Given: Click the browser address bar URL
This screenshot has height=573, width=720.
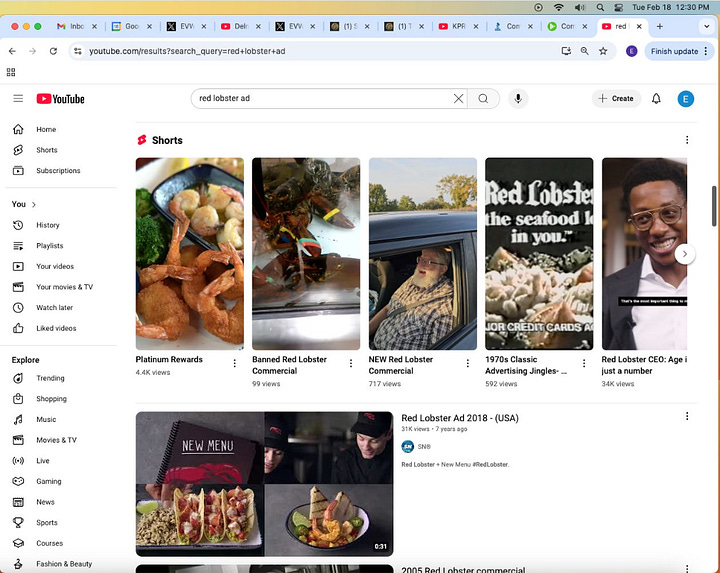Looking at the screenshot, I should [x=187, y=51].
